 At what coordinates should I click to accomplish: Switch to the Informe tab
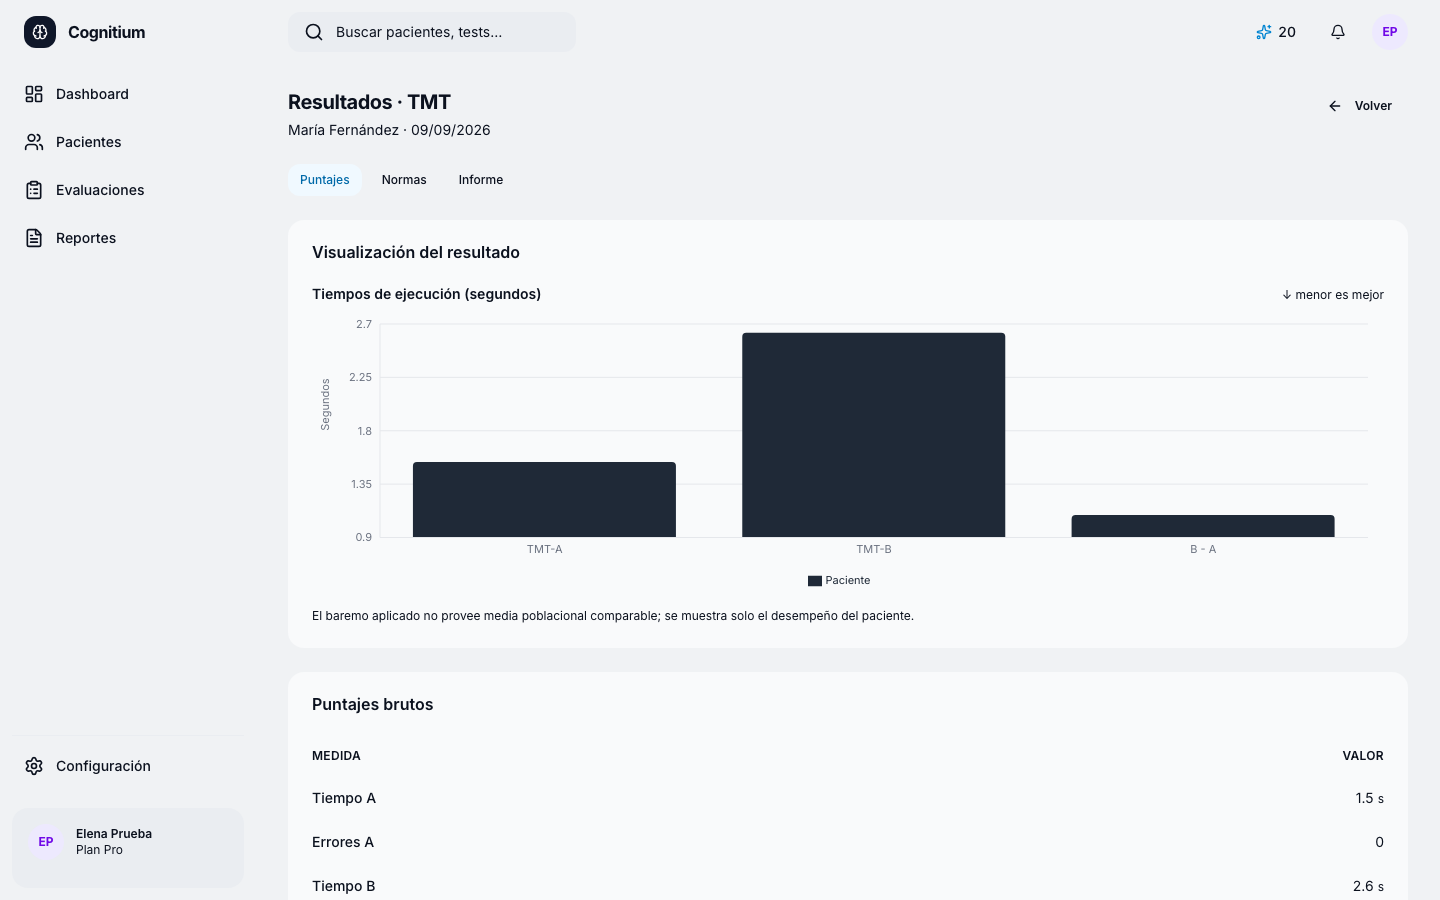pos(481,180)
